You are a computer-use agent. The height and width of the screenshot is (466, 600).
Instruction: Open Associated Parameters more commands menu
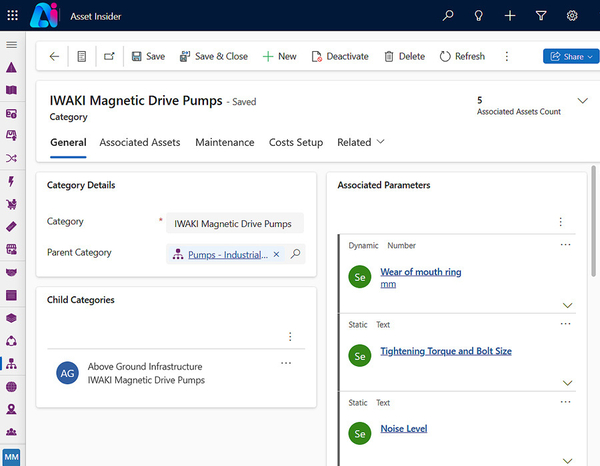point(561,222)
